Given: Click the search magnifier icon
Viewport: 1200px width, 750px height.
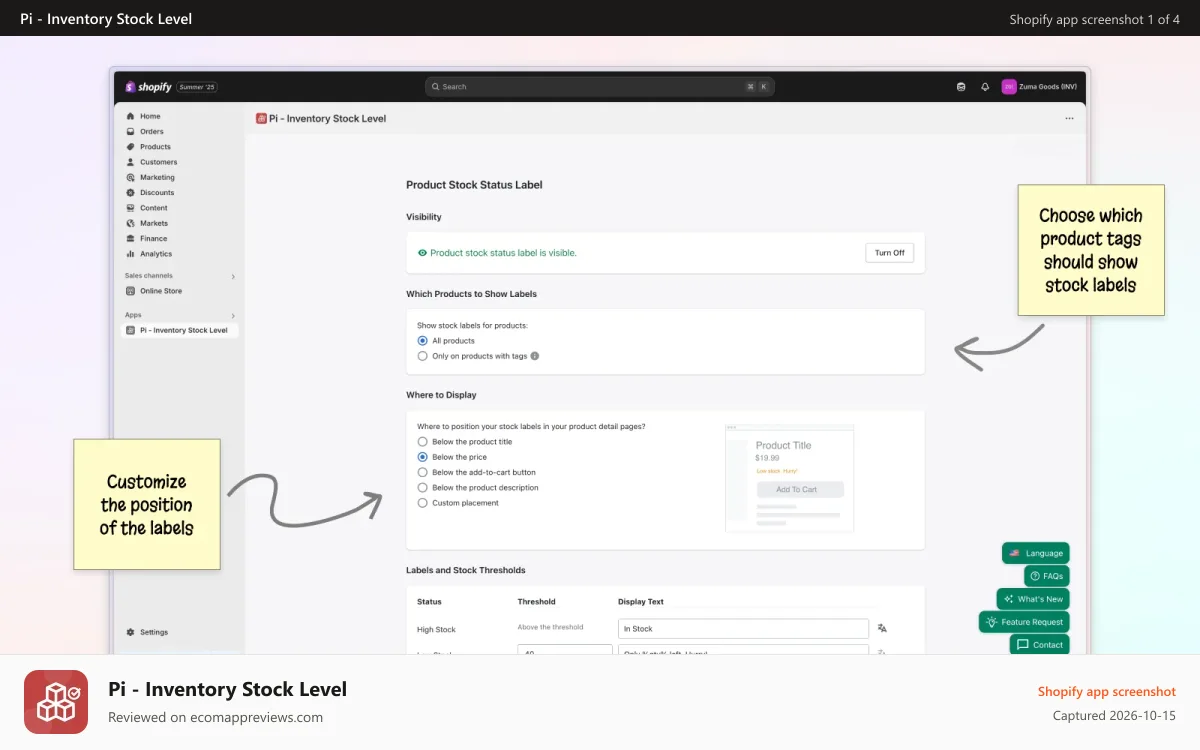Looking at the screenshot, I should click(x=436, y=87).
